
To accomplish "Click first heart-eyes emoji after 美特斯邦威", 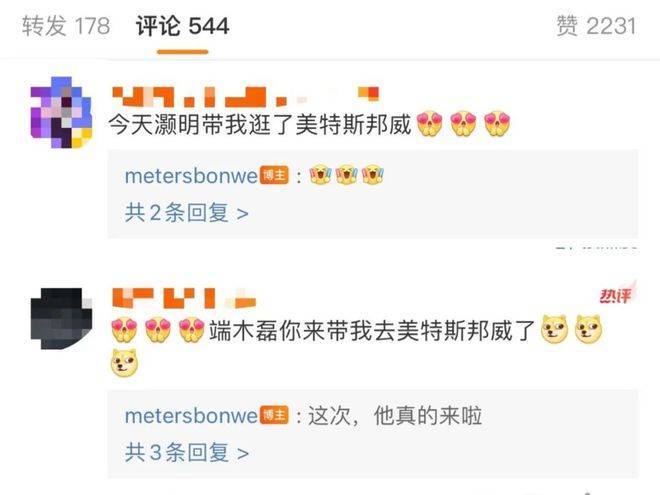I will pos(430,124).
